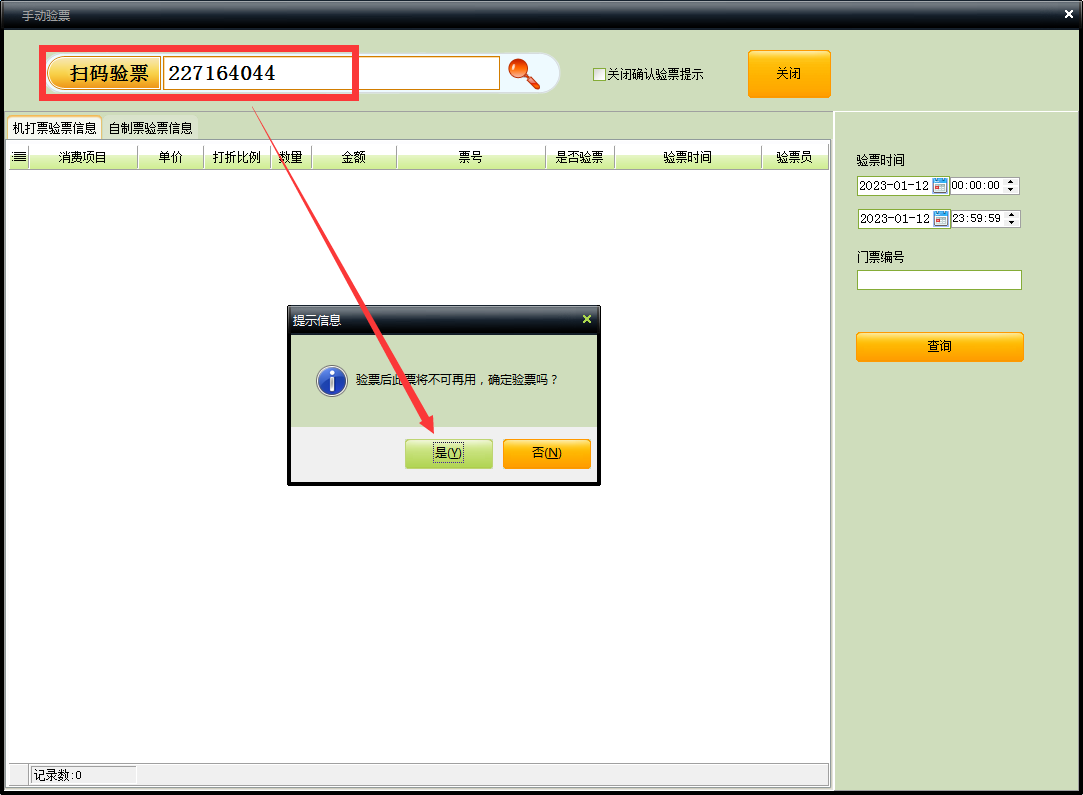
Task: Click the 00:00:00 start time stepper arrows
Action: coord(1012,186)
